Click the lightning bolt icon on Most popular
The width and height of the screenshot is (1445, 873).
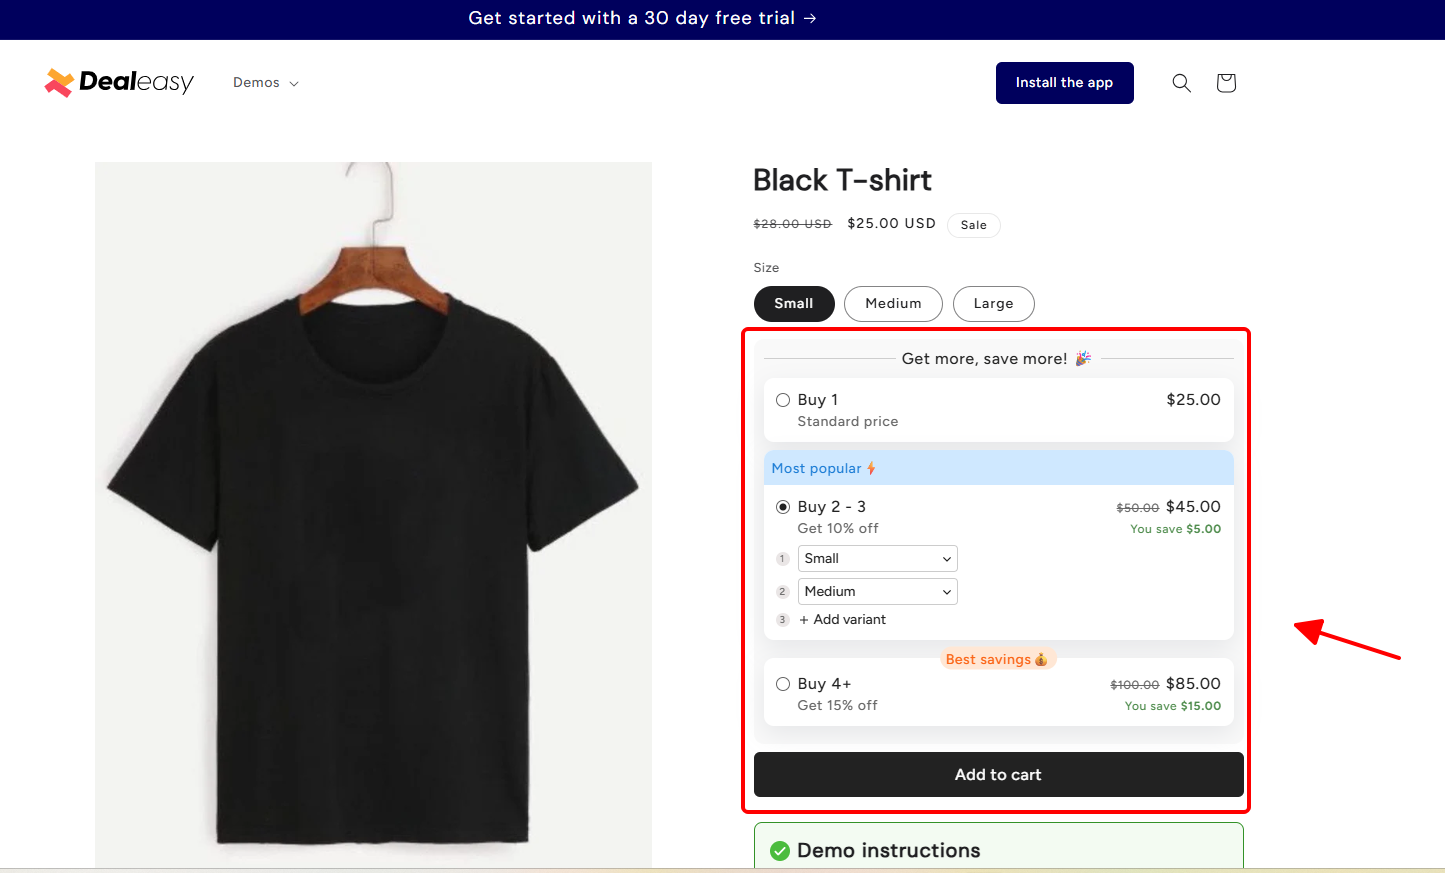pyautogui.click(x=873, y=468)
